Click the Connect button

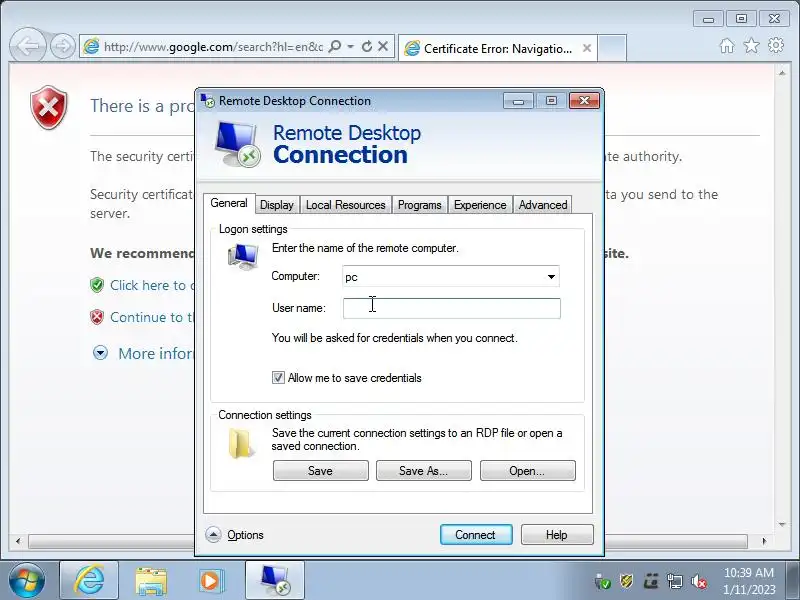[476, 535]
